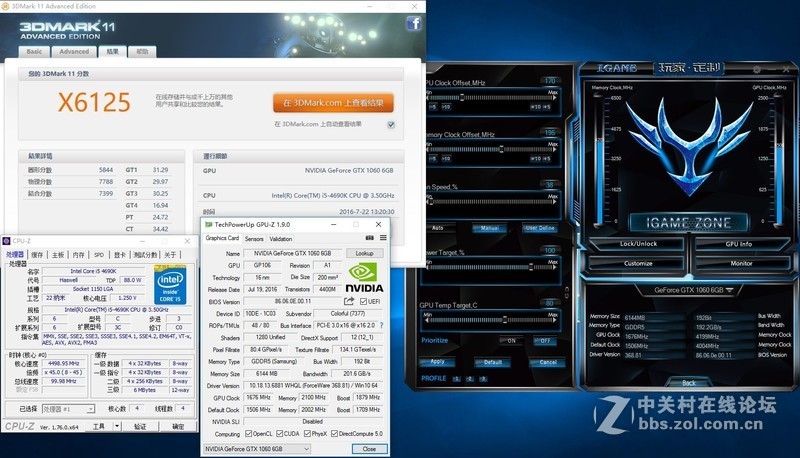This screenshot has height=458, width=800.
Task: Open the 内存 tab in CPU-Z
Action: (x=79, y=255)
